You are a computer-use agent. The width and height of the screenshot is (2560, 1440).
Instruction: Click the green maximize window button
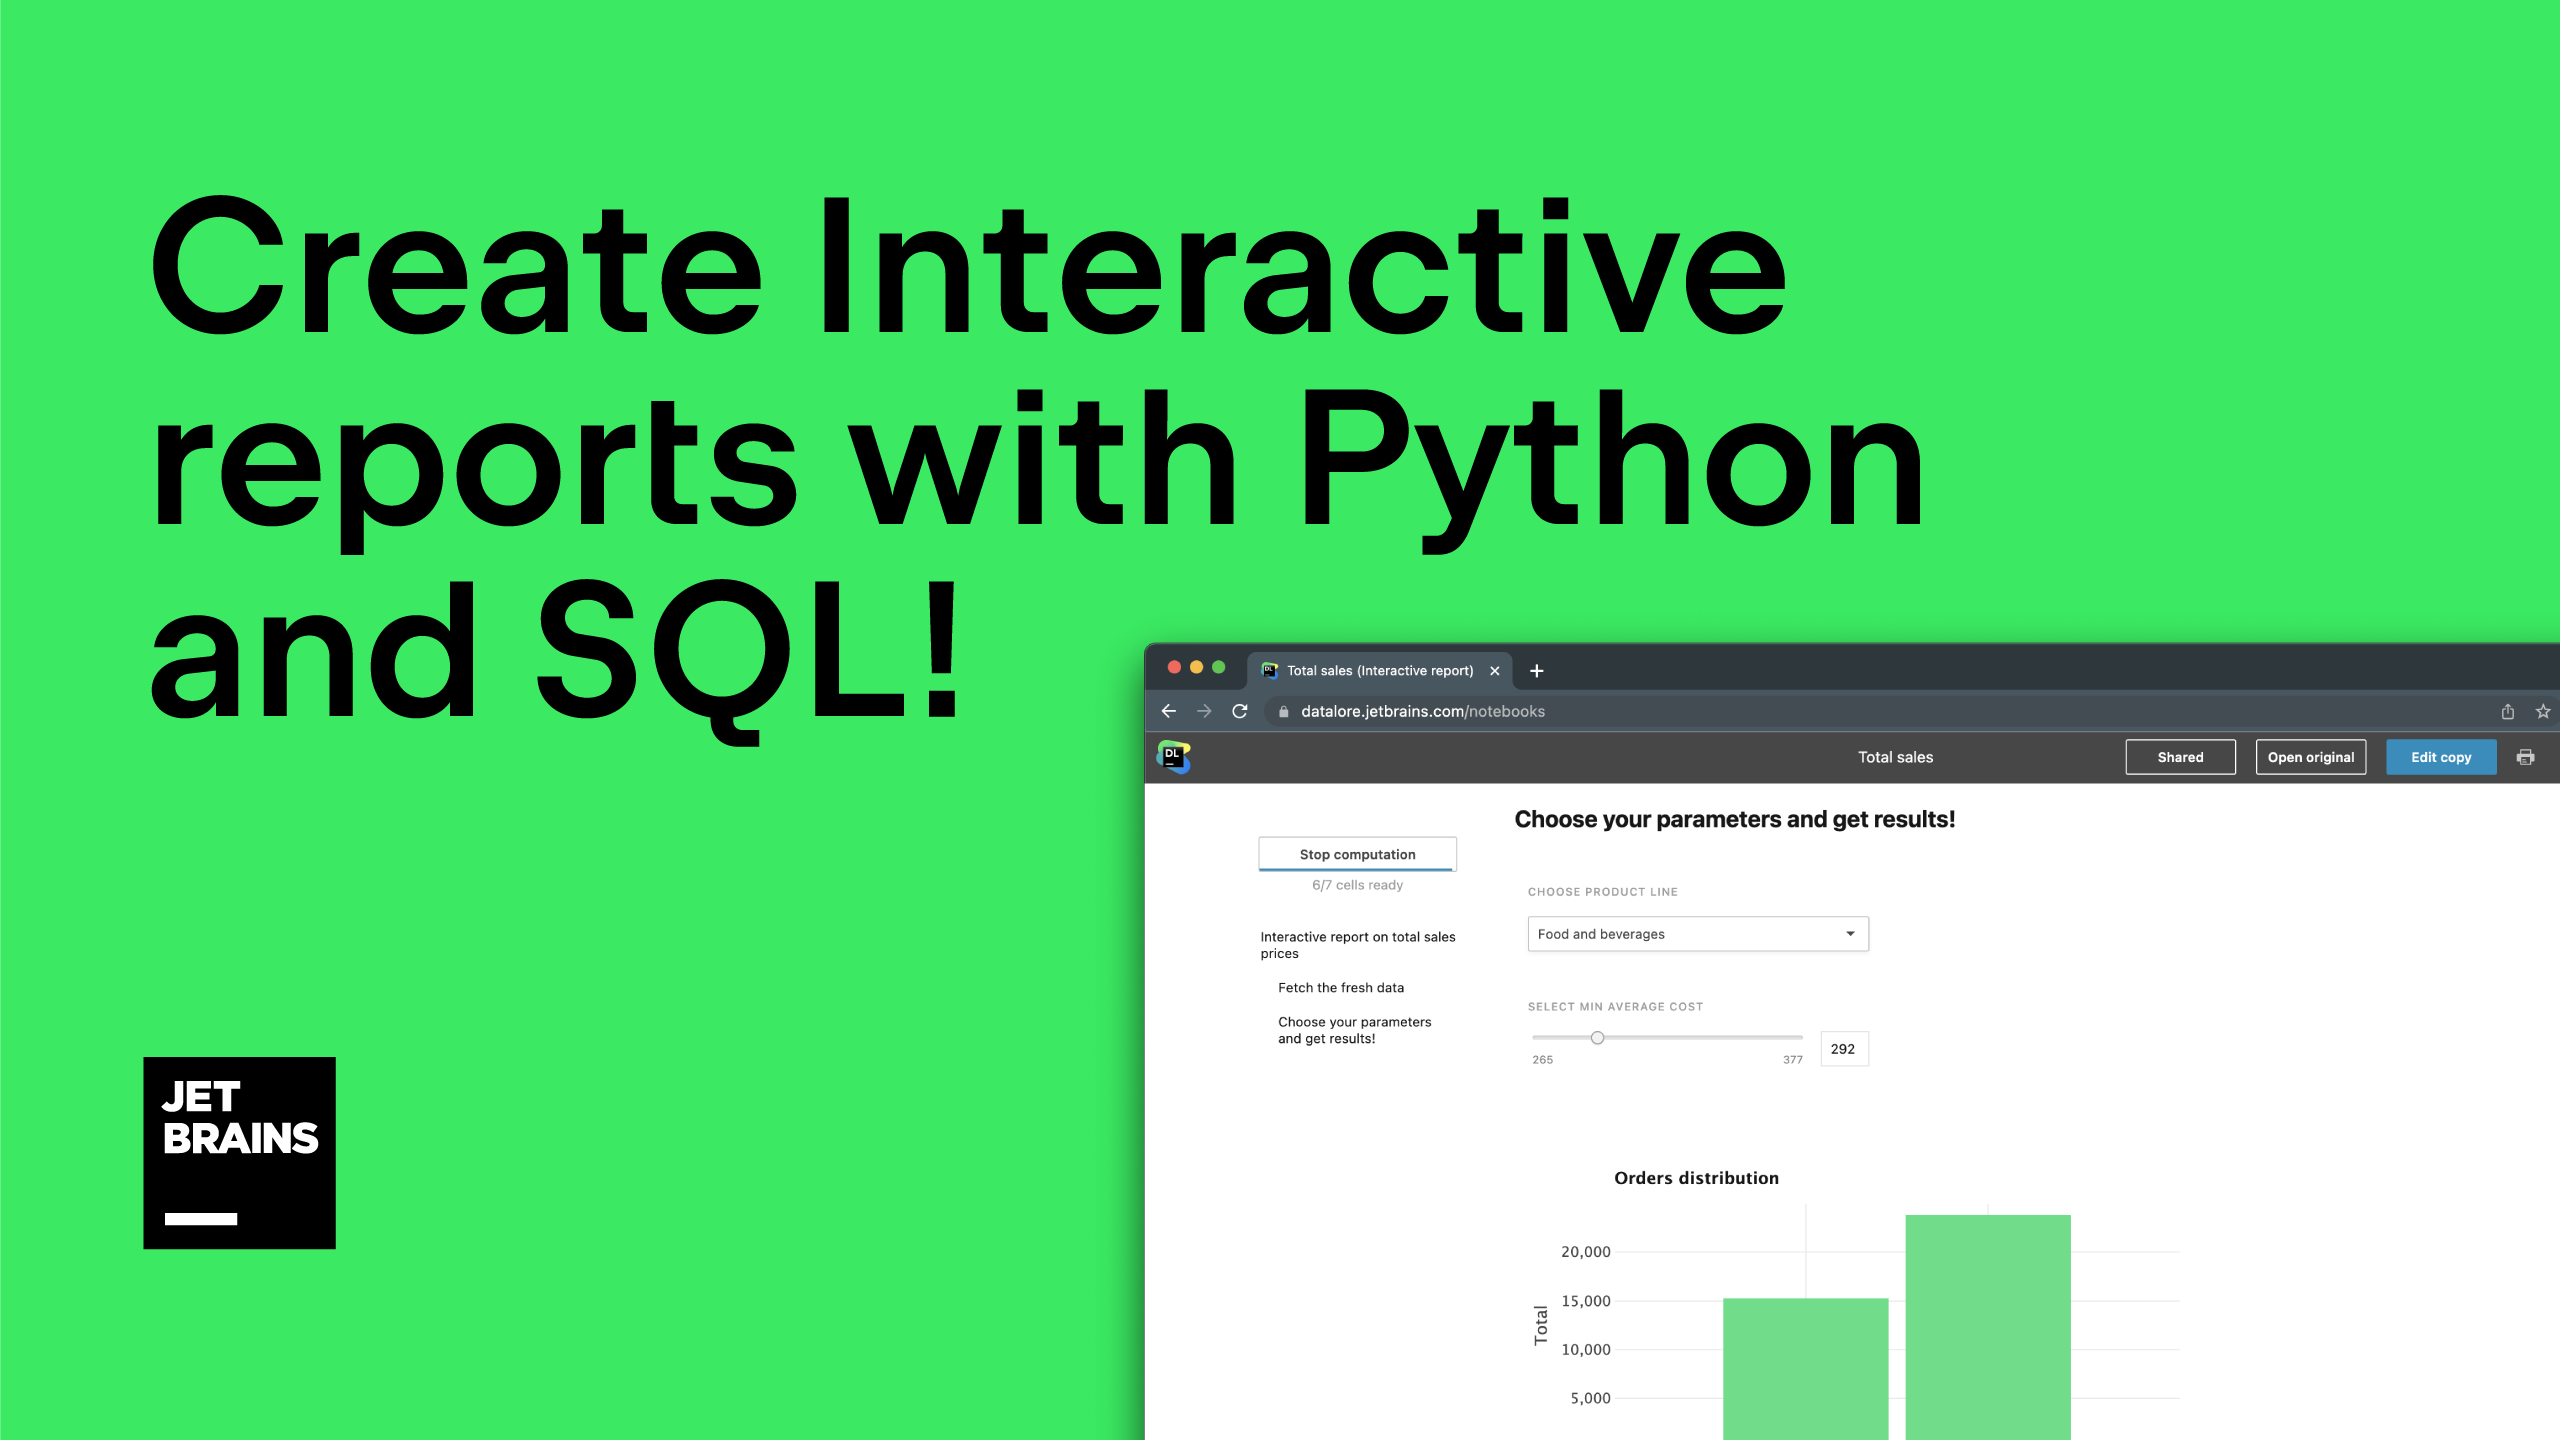tap(1218, 668)
